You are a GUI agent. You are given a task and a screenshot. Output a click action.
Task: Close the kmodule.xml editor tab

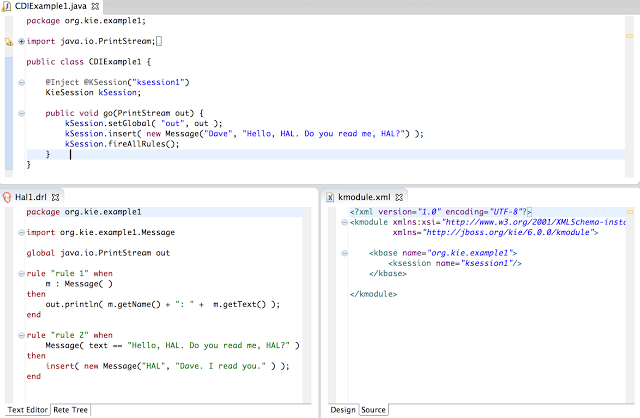coord(398,198)
